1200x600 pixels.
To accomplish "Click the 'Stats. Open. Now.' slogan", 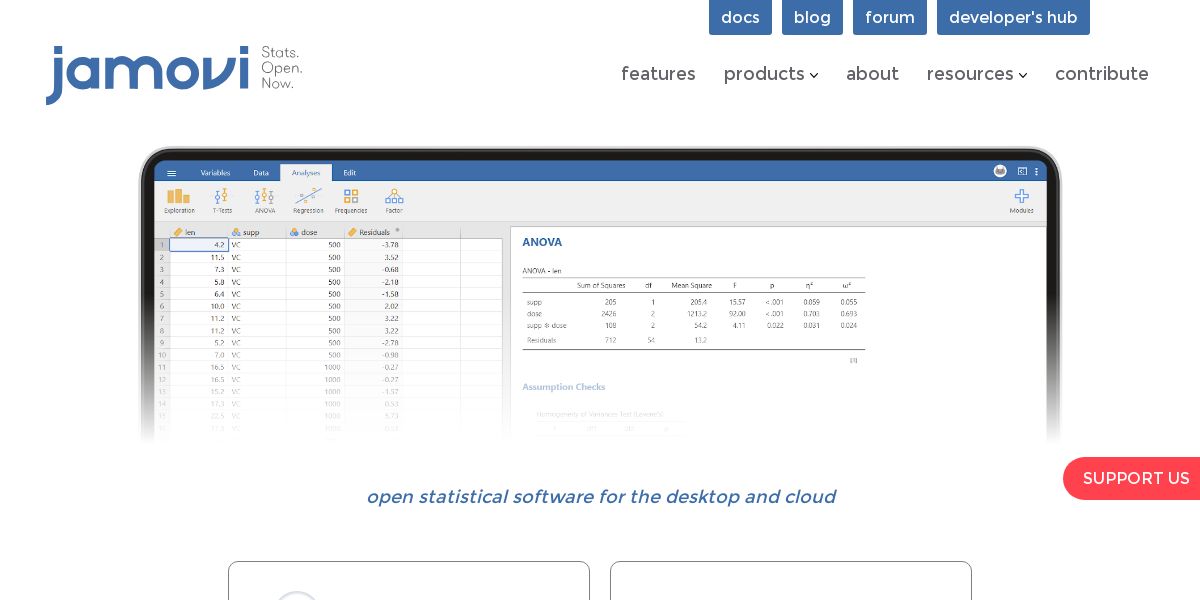I will click(281, 67).
